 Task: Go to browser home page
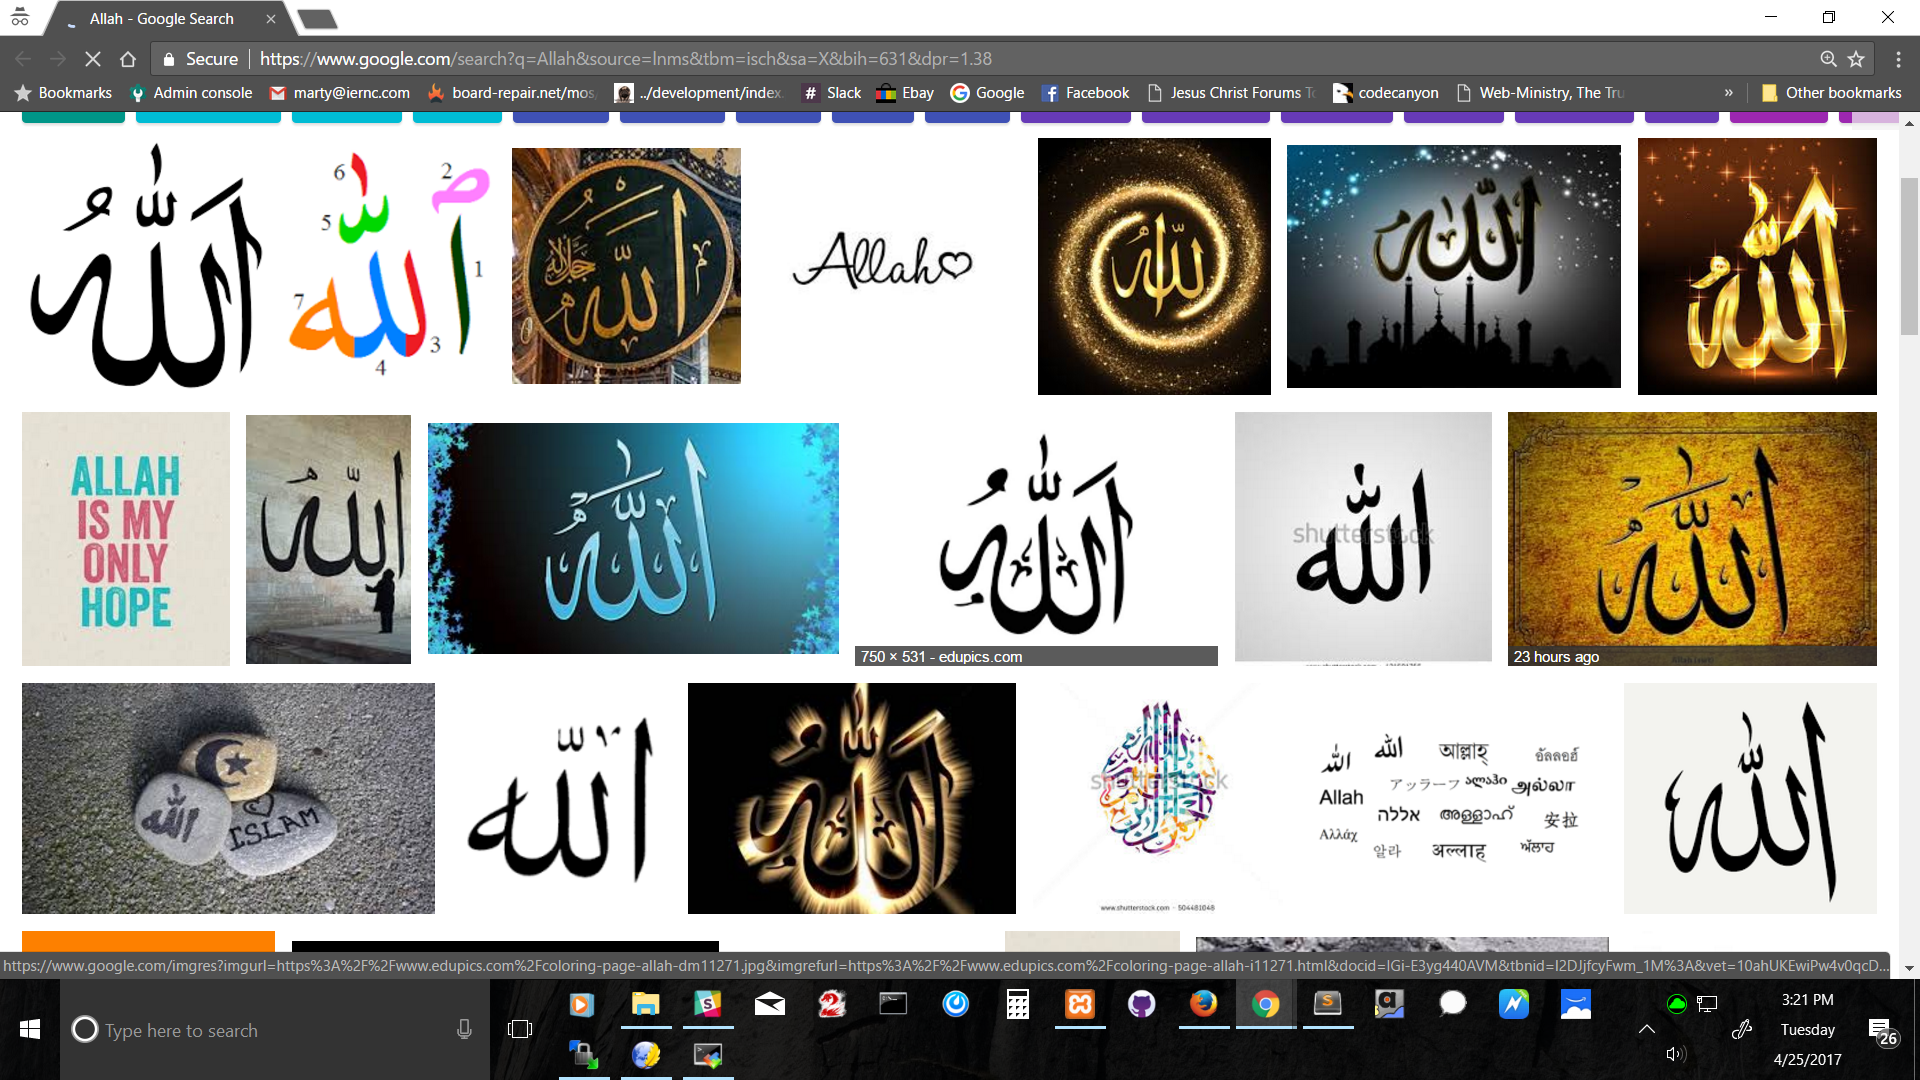tap(128, 59)
